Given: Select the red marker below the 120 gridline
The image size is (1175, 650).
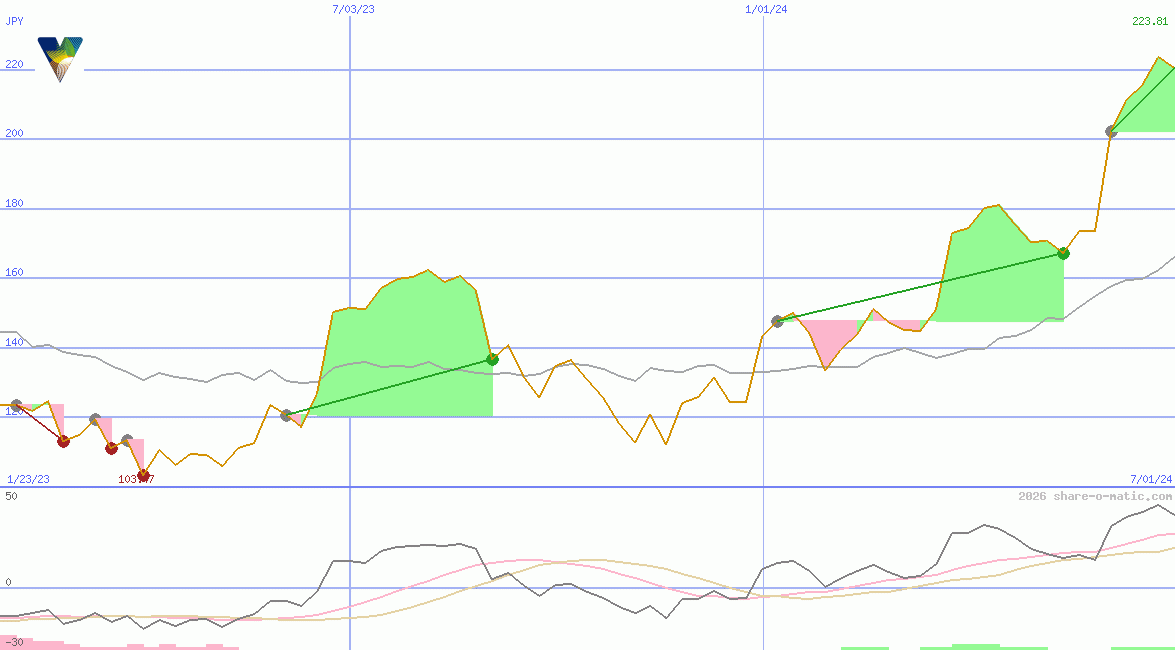Looking at the screenshot, I should pyautogui.click(x=63, y=441).
